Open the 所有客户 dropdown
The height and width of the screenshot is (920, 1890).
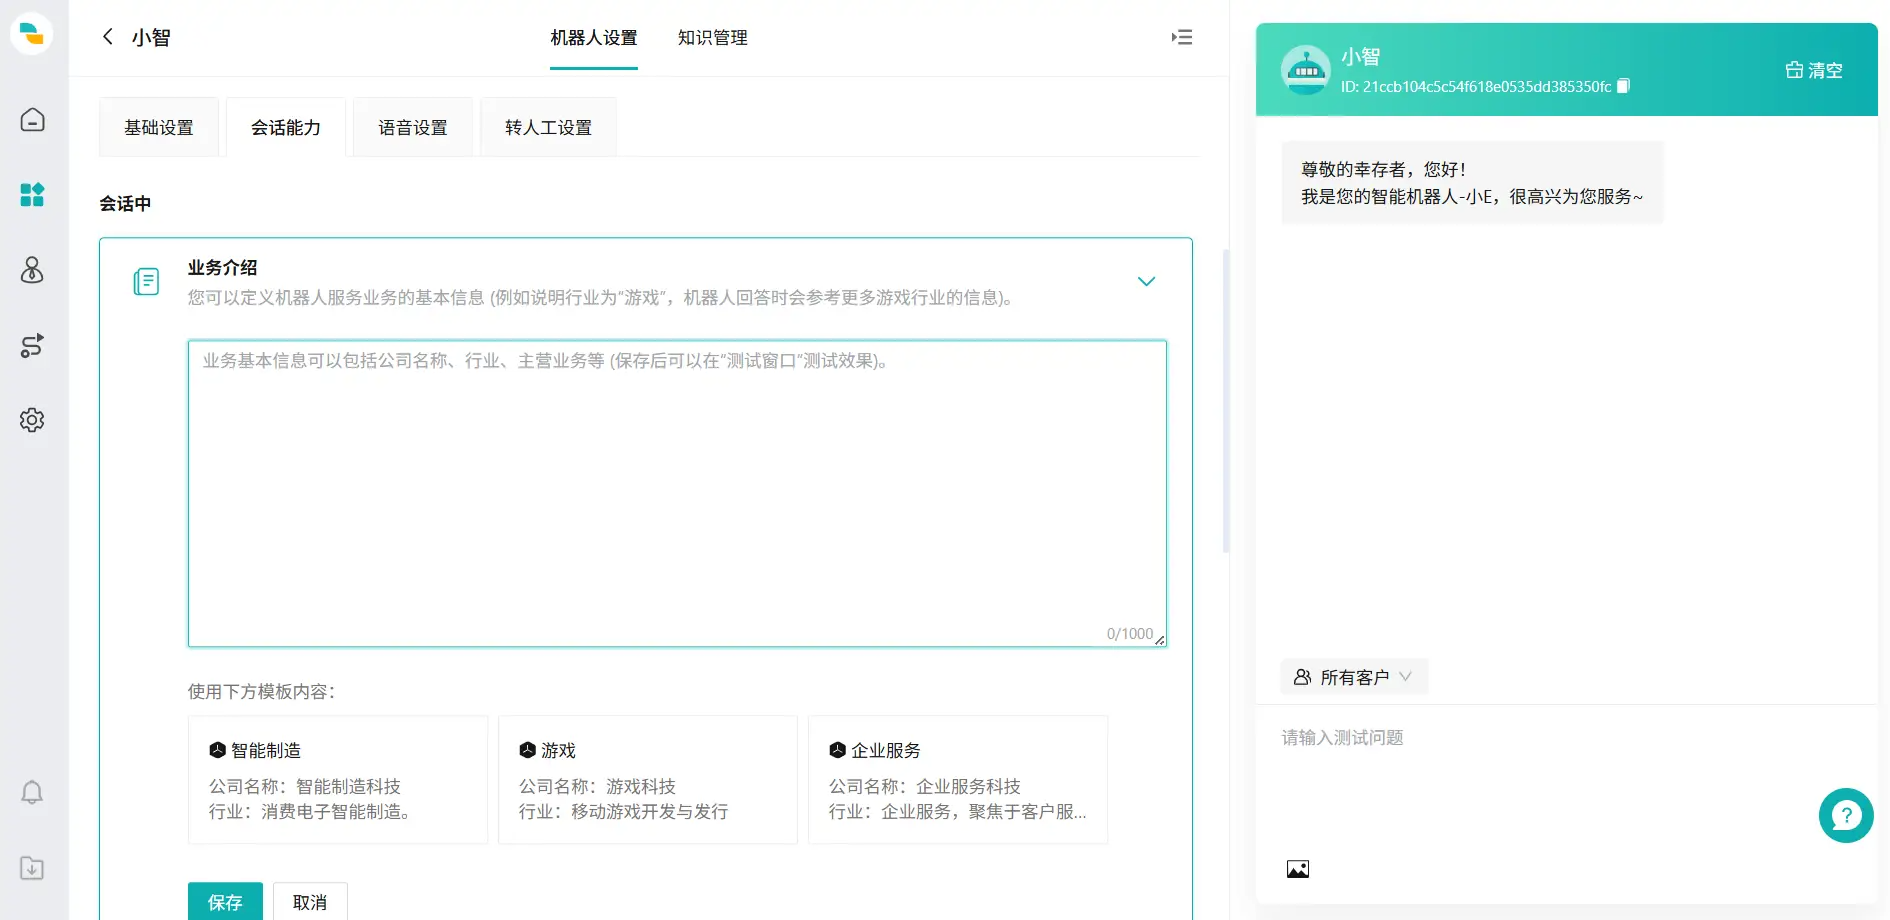point(1354,677)
